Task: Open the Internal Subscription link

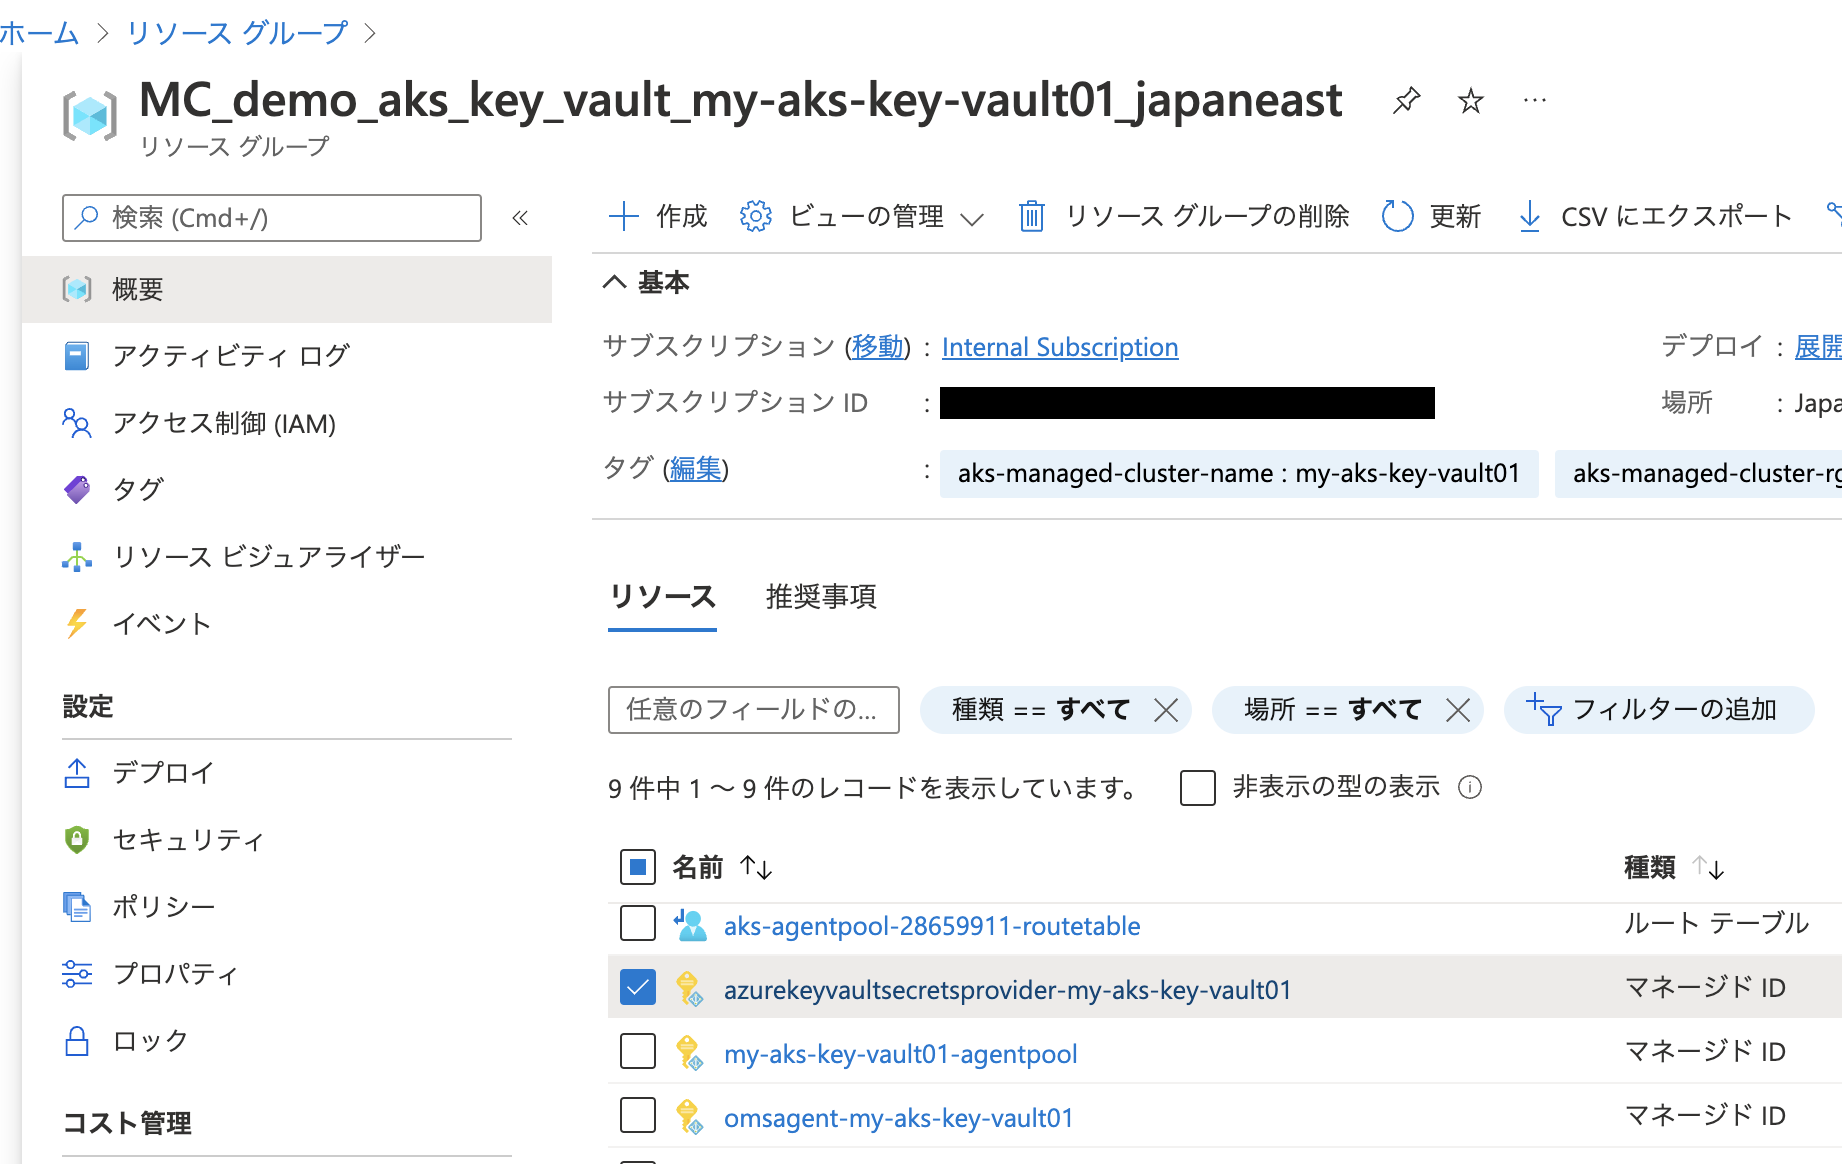Action: (x=1060, y=347)
